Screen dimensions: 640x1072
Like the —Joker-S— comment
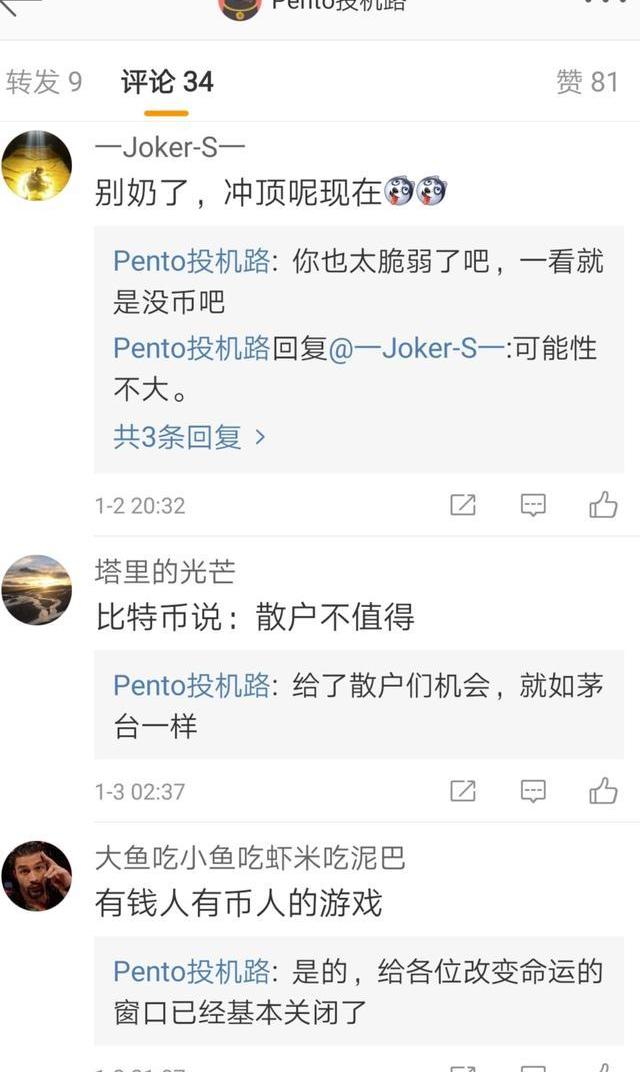pyautogui.click(x=603, y=505)
